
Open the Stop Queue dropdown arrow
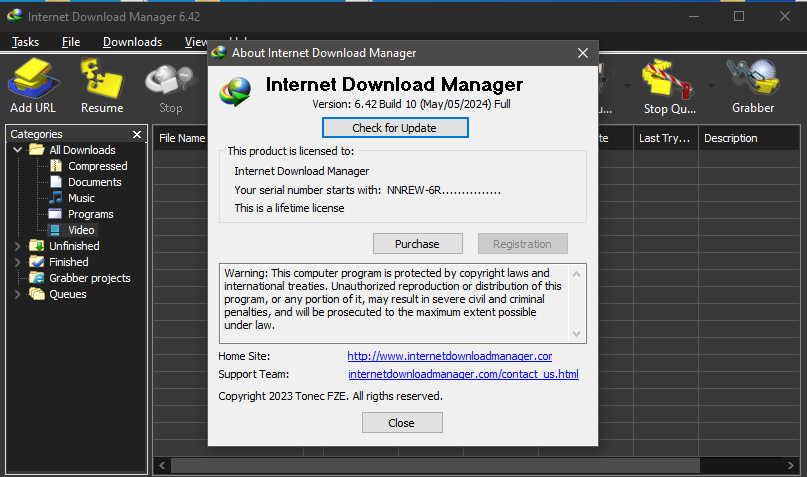coord(711,85)
